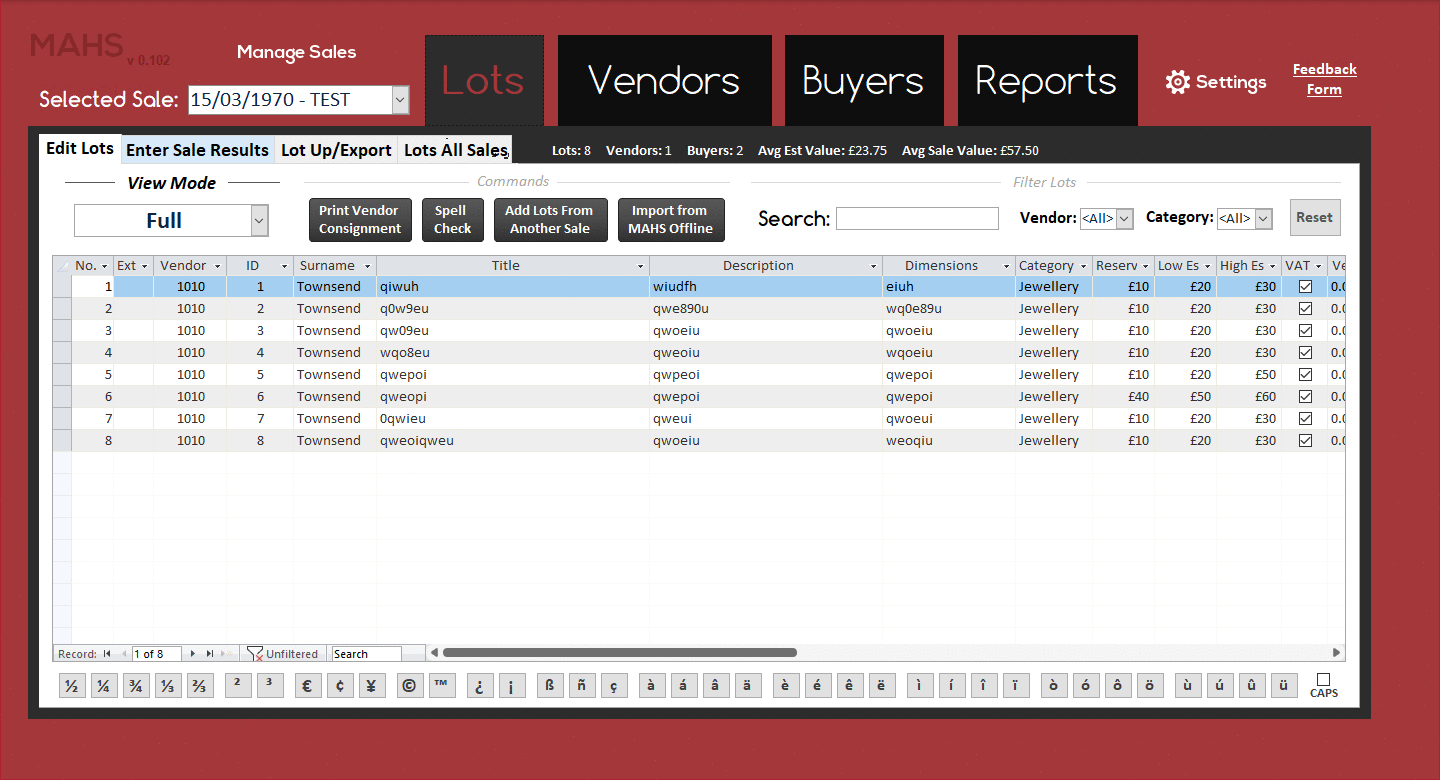The height and width of the screenshot is (780, 1440).
Task: Go to first record in navigator
Action: click(x=107, y=654)
